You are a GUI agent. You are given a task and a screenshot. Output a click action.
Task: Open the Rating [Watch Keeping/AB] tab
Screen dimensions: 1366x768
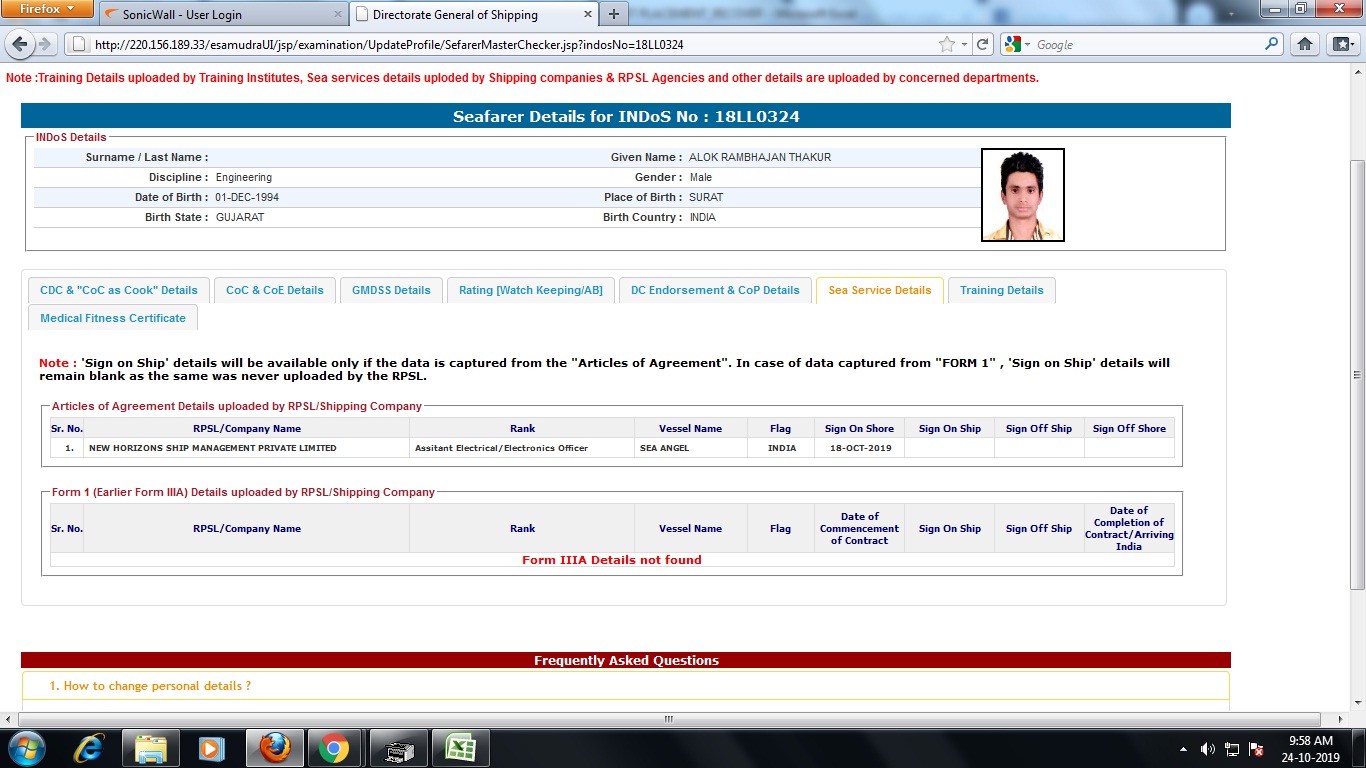pos(531,290)
